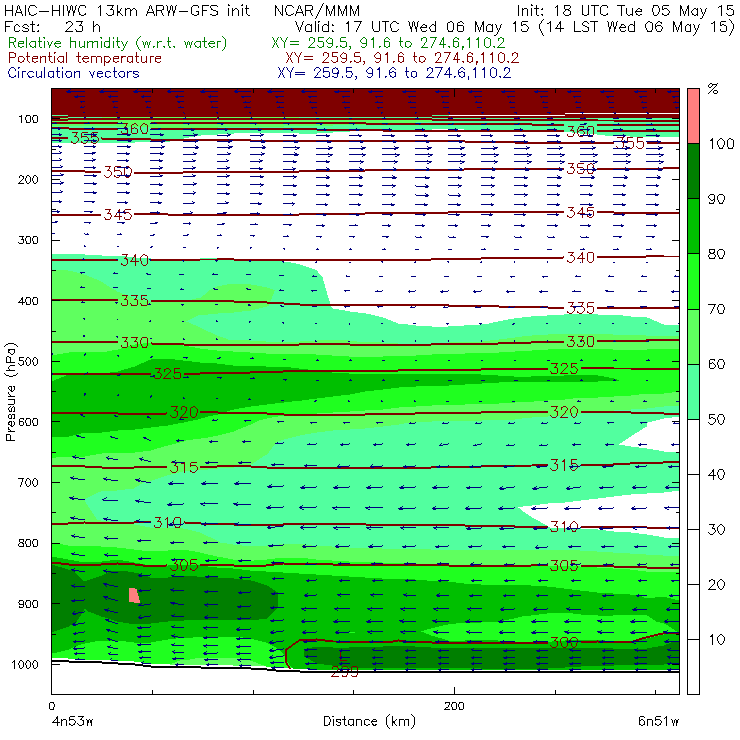Click the blue XY coordinates line
This screenshot has height=740, width=740.
click(x=394, y=73)
